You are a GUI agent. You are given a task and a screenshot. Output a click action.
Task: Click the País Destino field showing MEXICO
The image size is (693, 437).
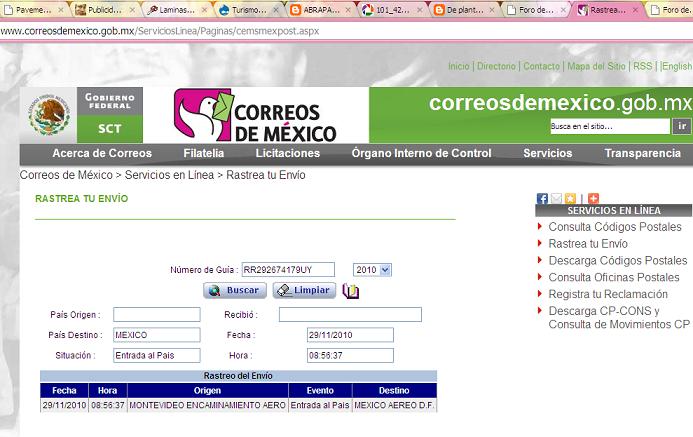[157, 335]
